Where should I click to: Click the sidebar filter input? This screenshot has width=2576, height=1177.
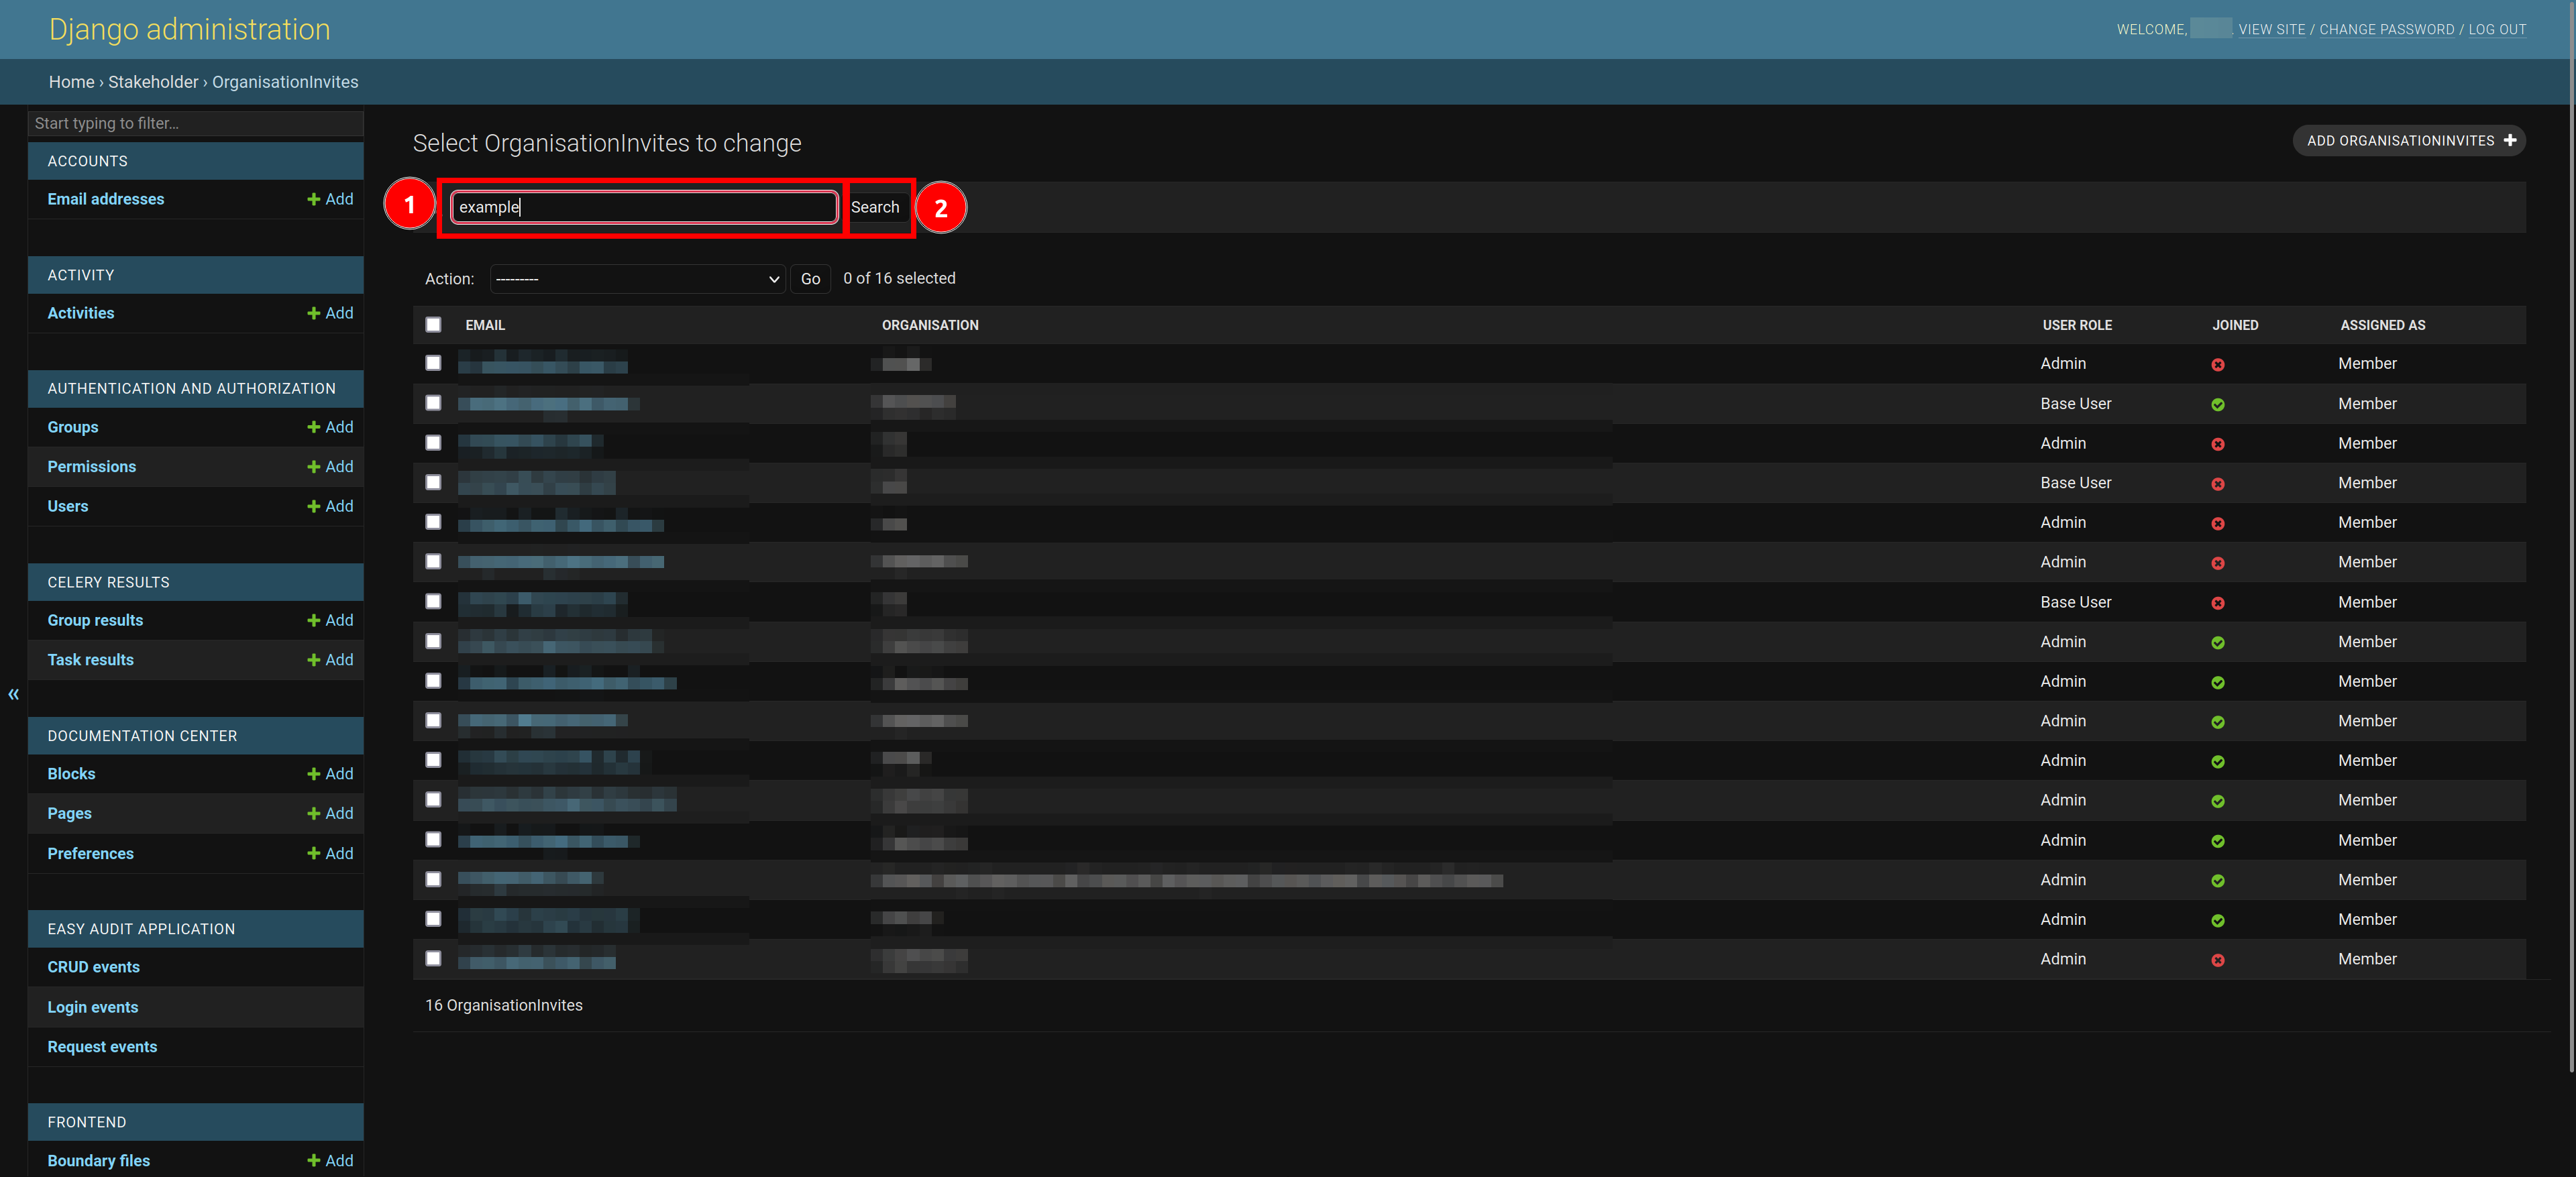click(196, 123)
